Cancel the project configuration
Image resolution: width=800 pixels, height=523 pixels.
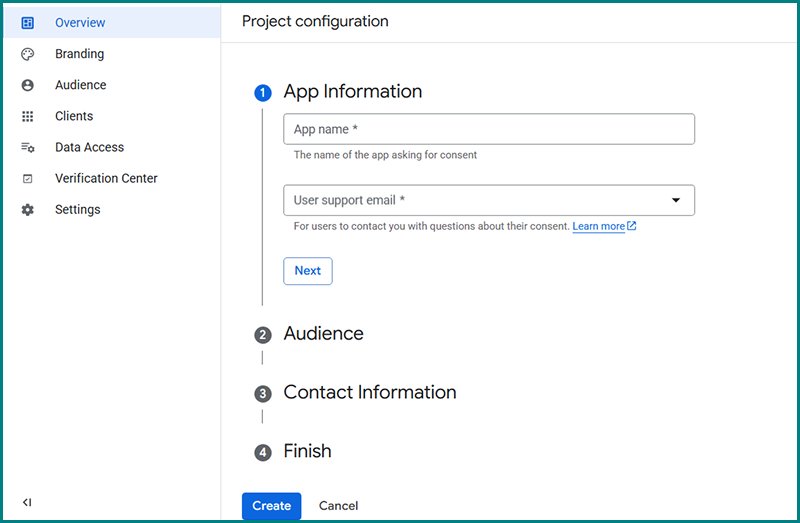click(338, 506)
